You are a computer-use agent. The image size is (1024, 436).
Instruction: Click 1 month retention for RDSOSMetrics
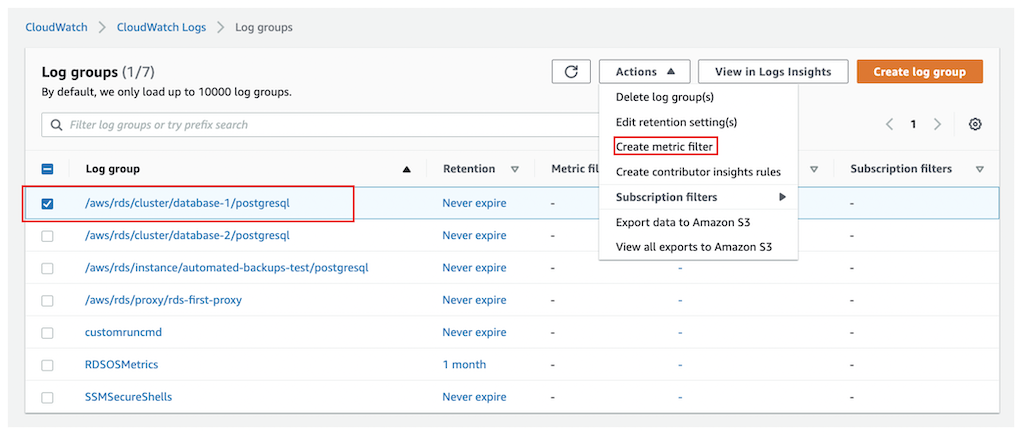pyautogui.click(x=464, y=365)
